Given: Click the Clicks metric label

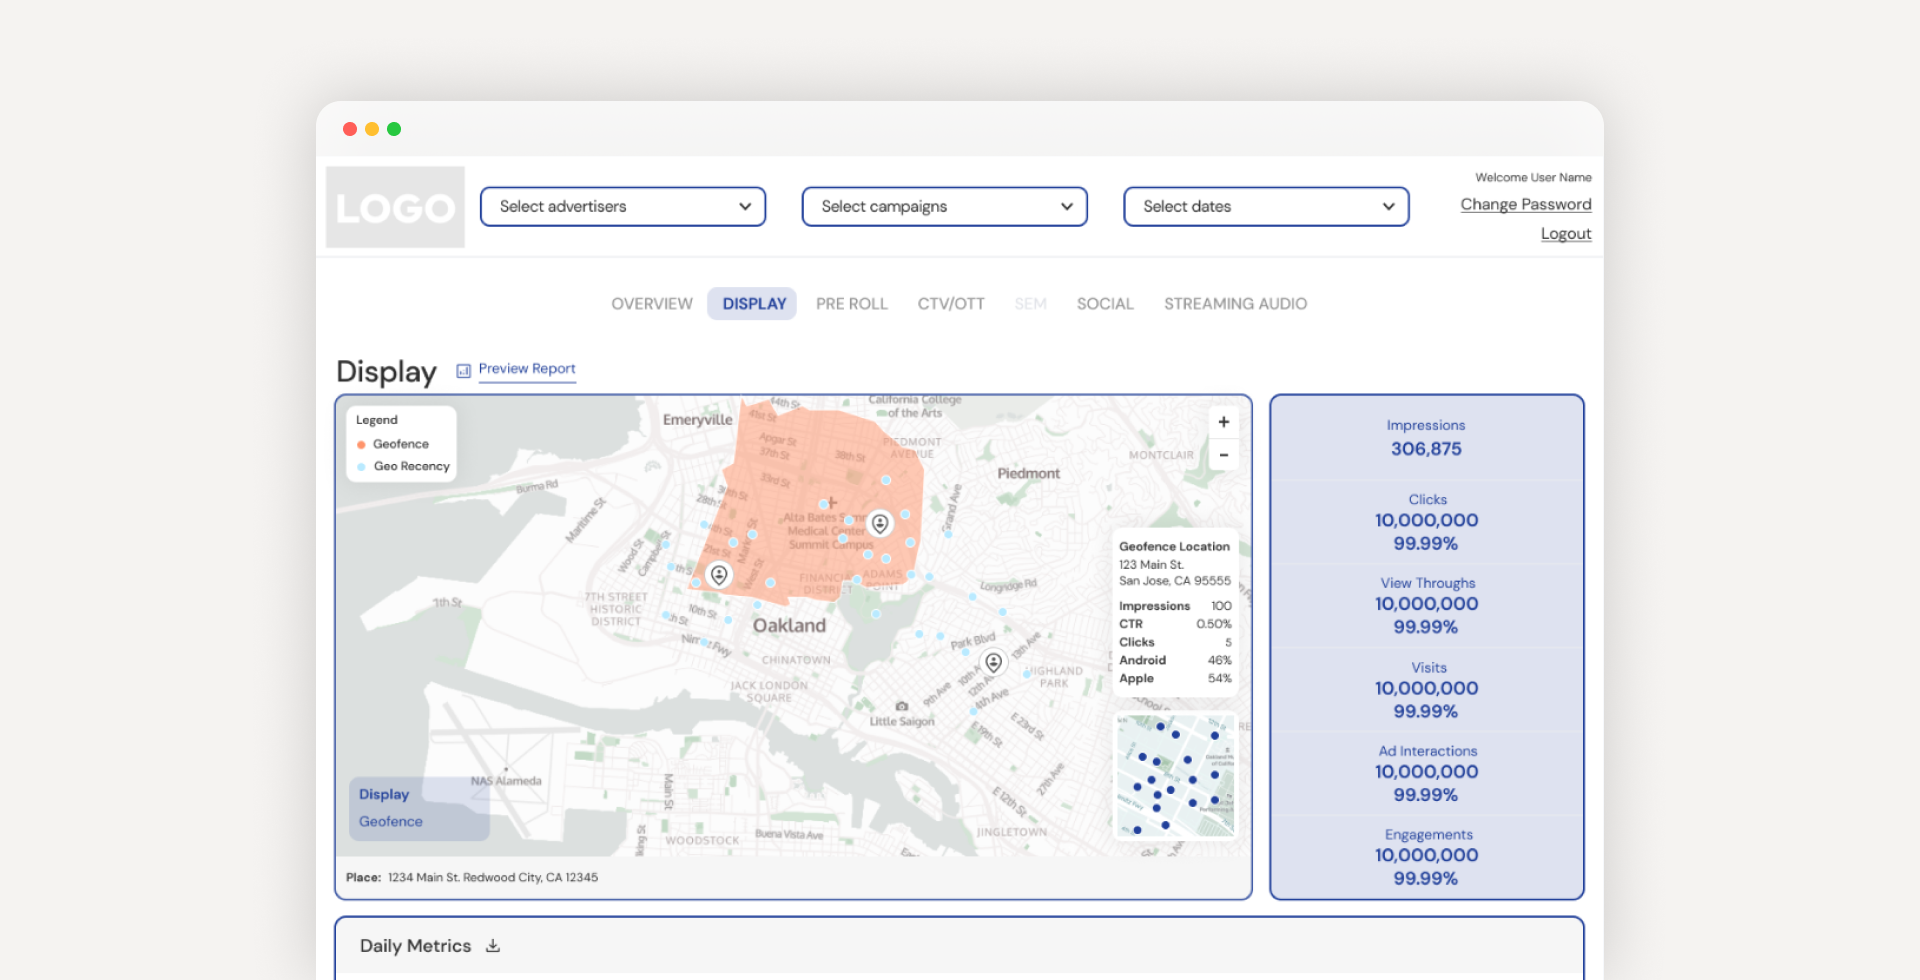Looking at the screenshot, I should coord(1427,499).
